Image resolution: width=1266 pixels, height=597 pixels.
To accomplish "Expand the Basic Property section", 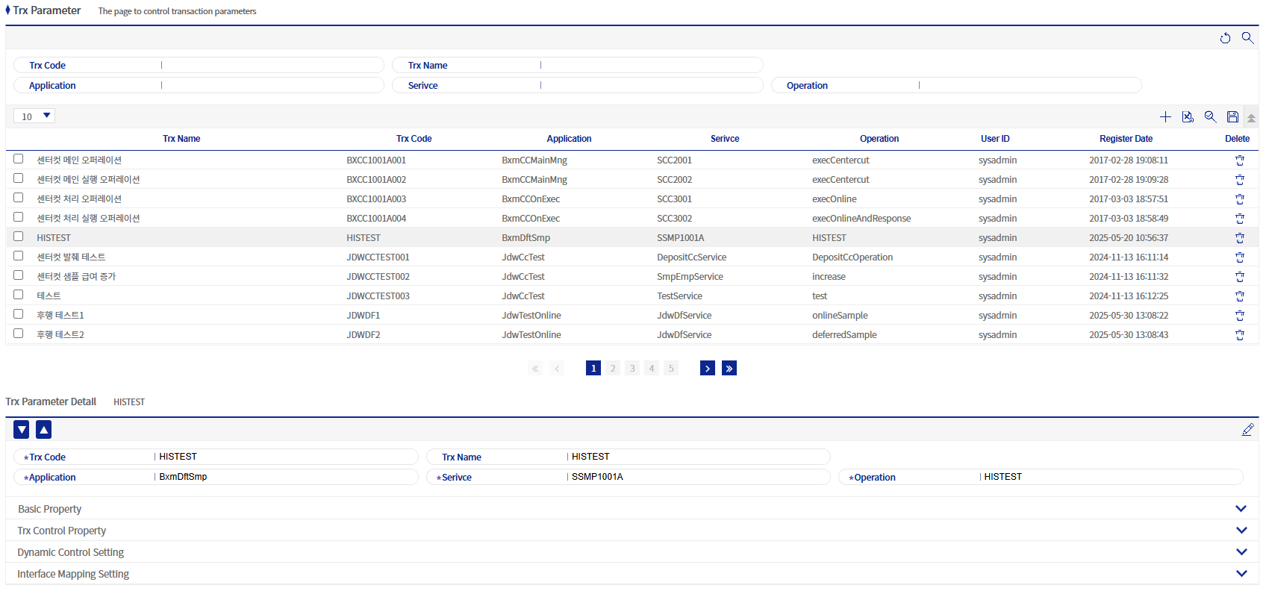I will (x=1241, y=509).
